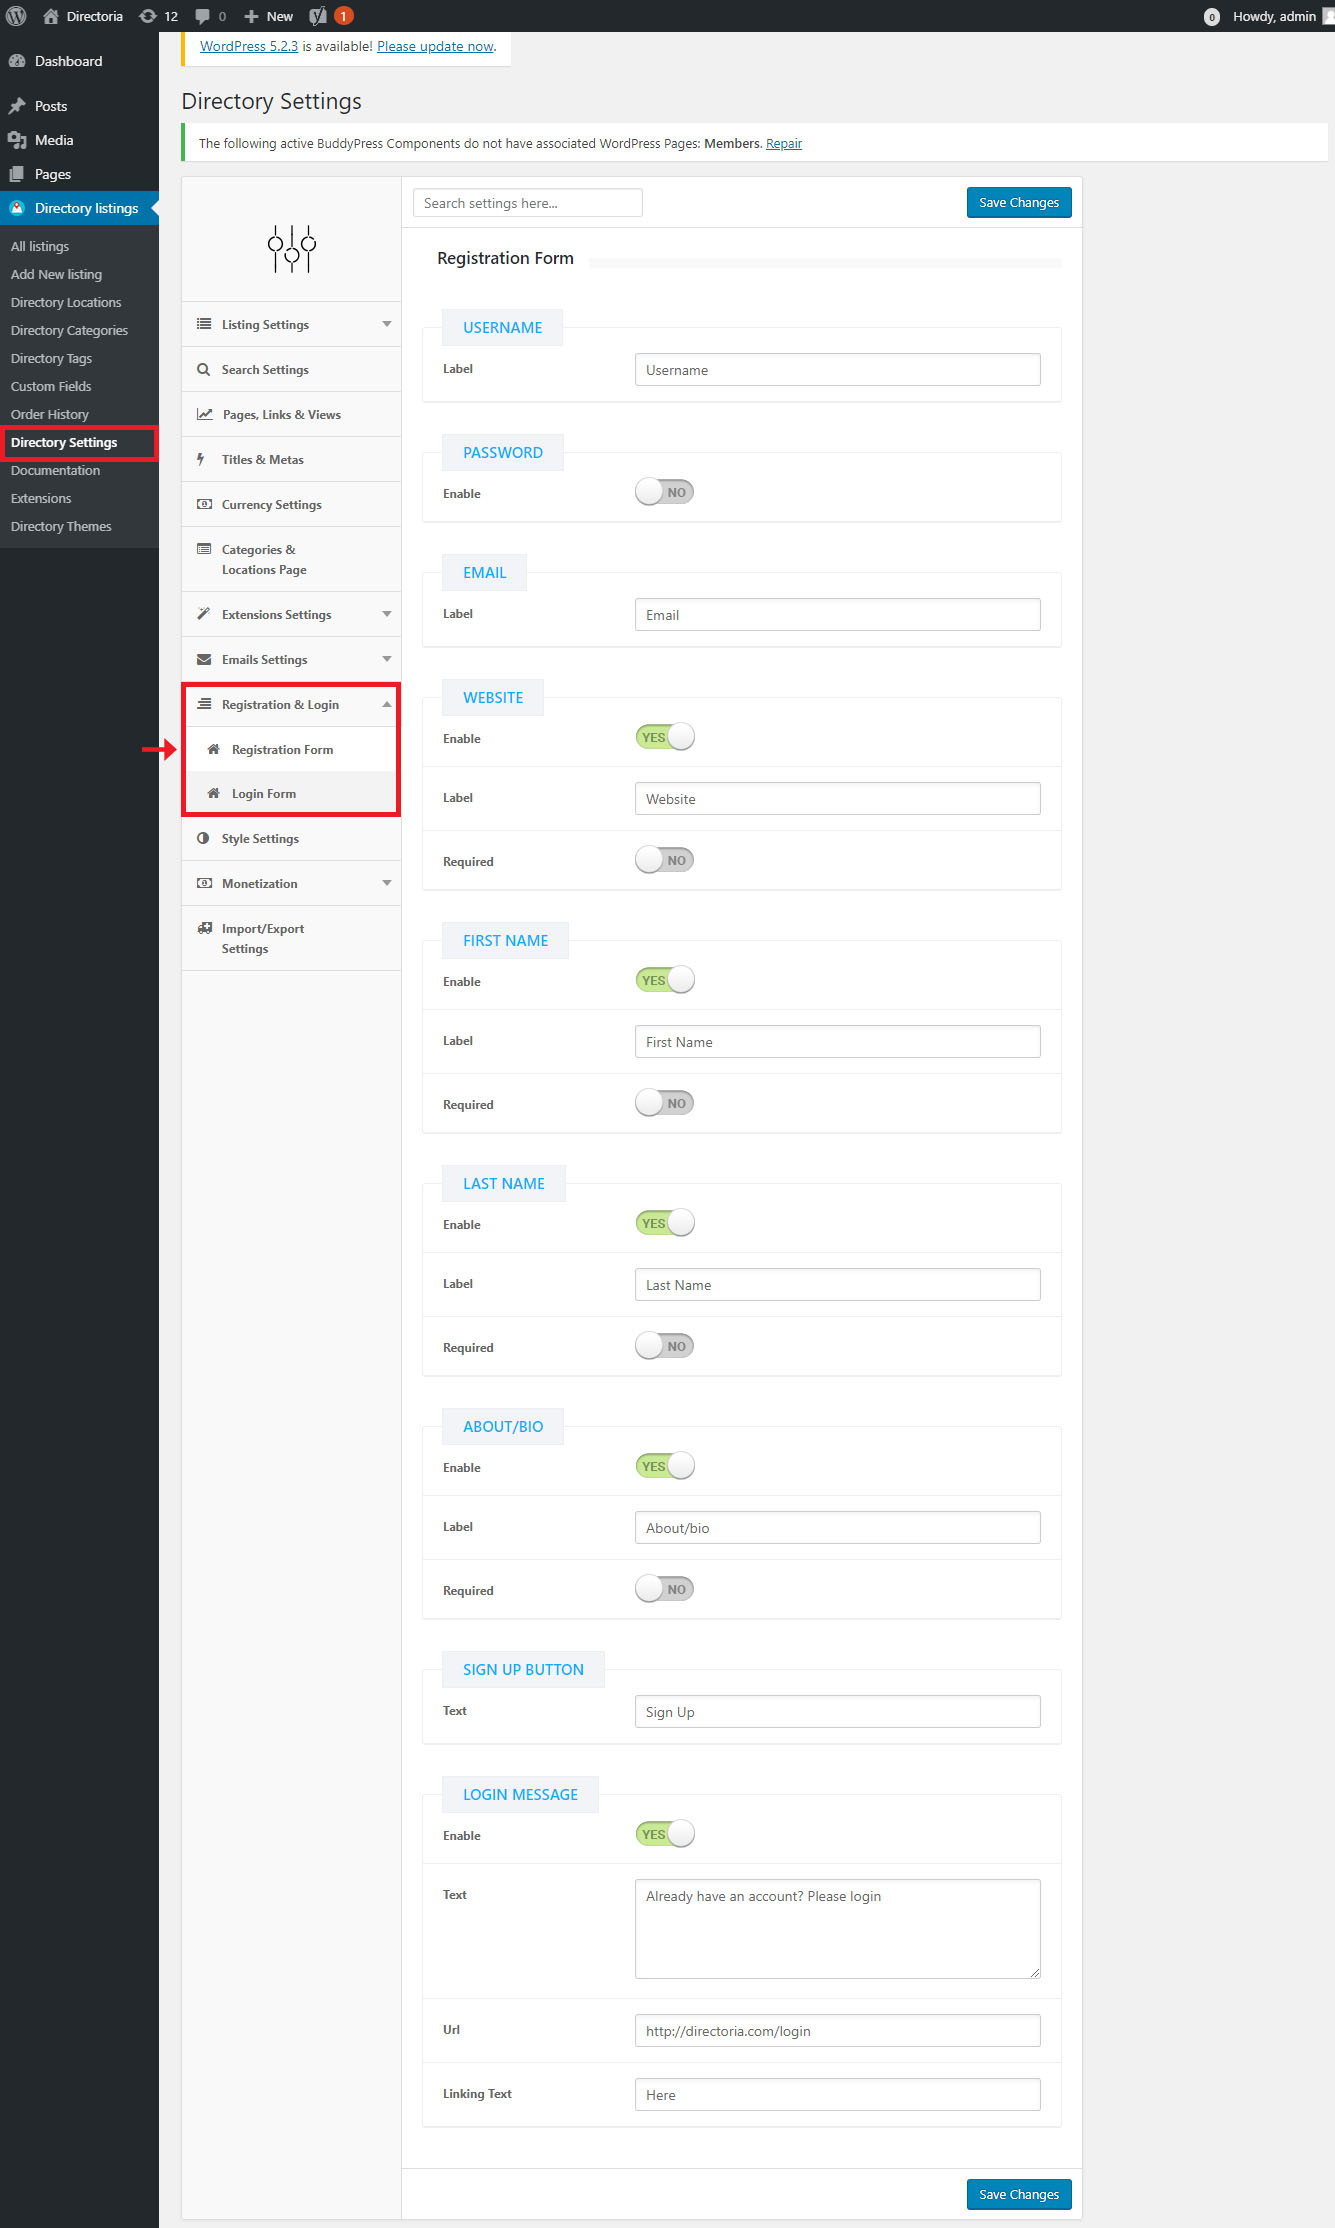This screenshot has width=1335, height=2228.
Task: Collapse the Registration & Login section arrow
Action: click(x=386, y=705)
